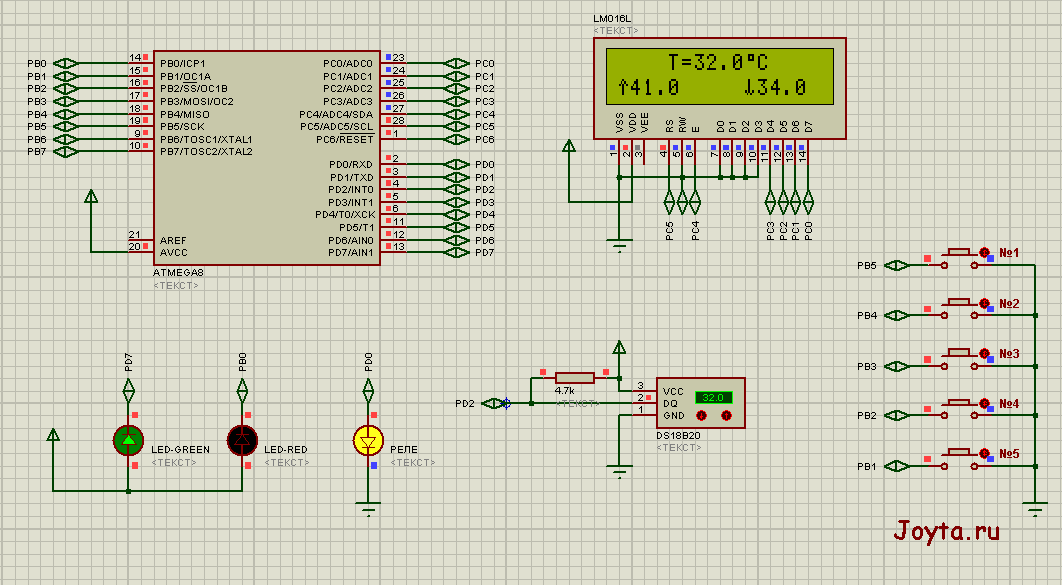Click the PB5 terminal beside button №1
1062x585 pixels.
pyautogui.click(x=896, y=265)
